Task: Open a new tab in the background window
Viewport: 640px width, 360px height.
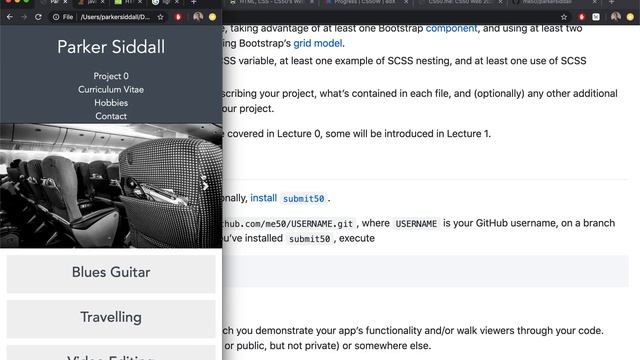Action: pyautogui.click(x=611, y=2)
